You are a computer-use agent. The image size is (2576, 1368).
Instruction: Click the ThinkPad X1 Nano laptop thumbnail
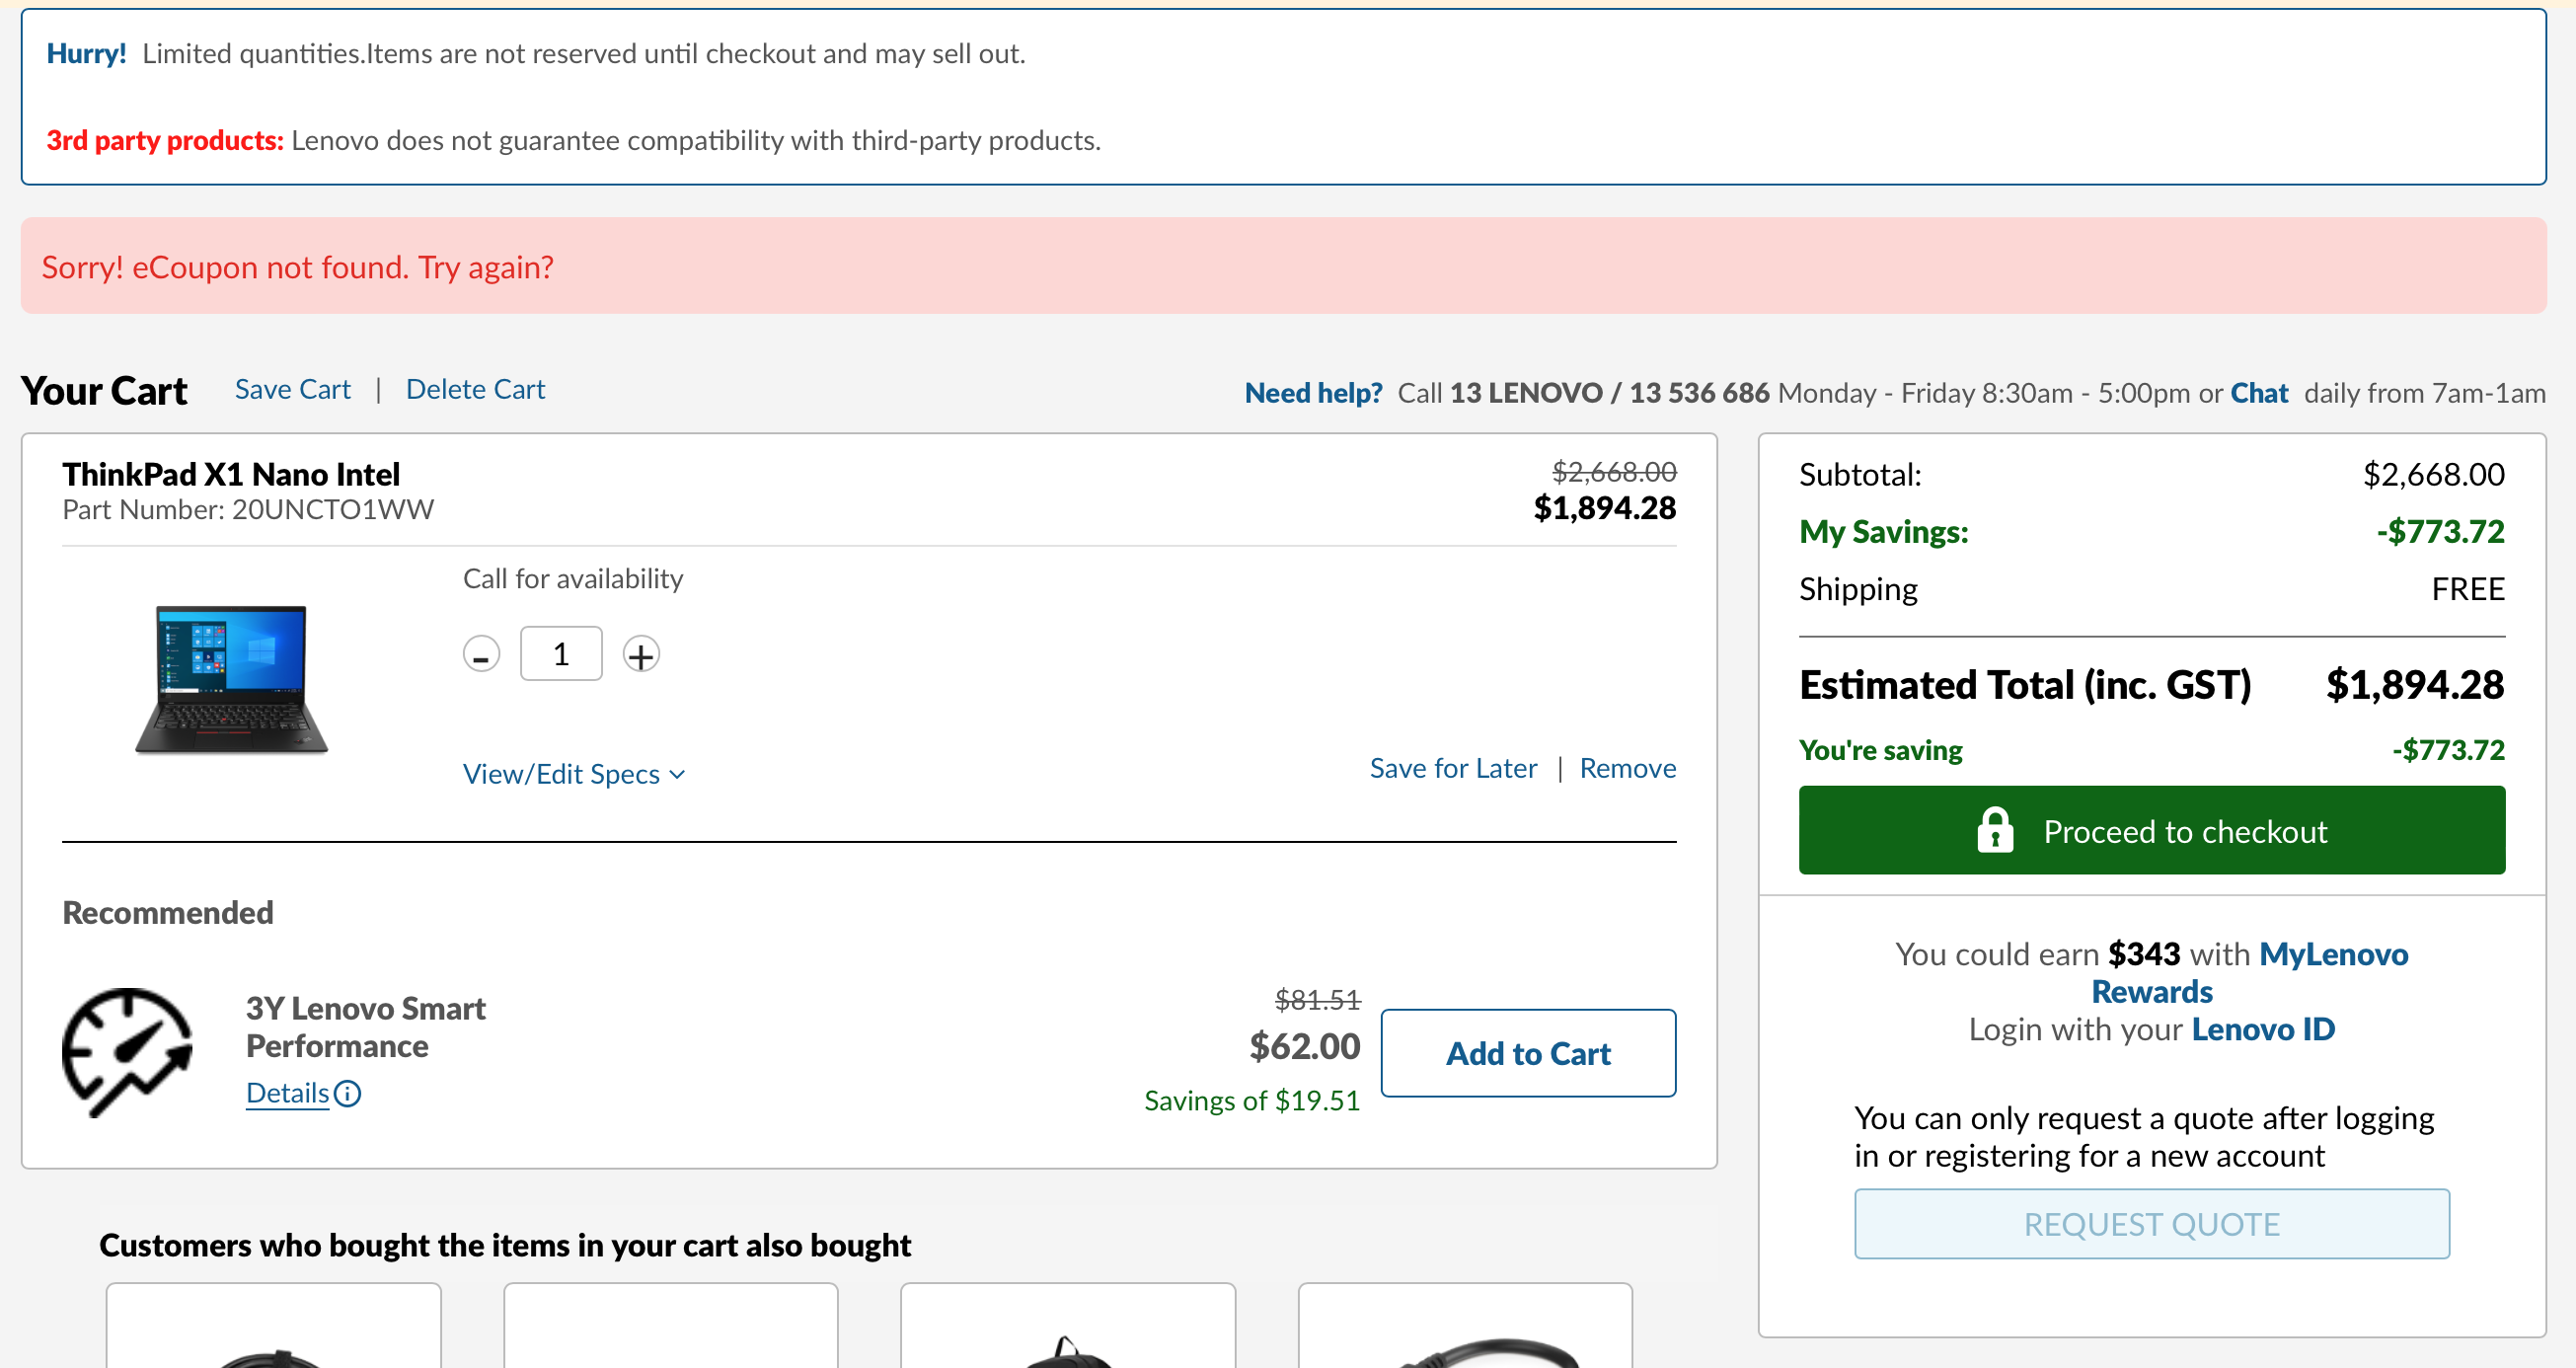231,679
